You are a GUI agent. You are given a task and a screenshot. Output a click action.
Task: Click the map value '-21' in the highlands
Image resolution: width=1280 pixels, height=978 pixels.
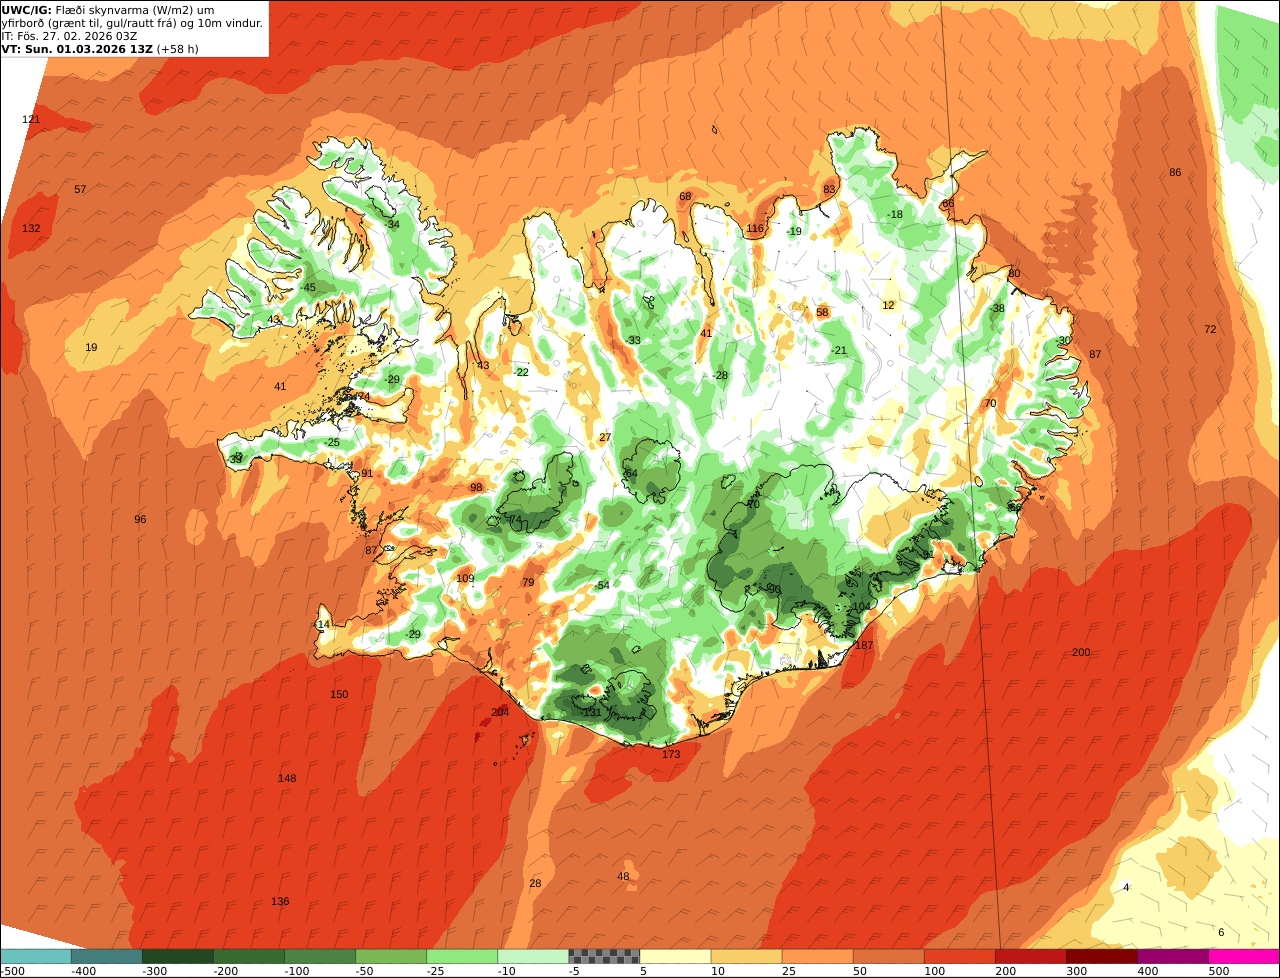pyautogui.click(x=838, y=350)
